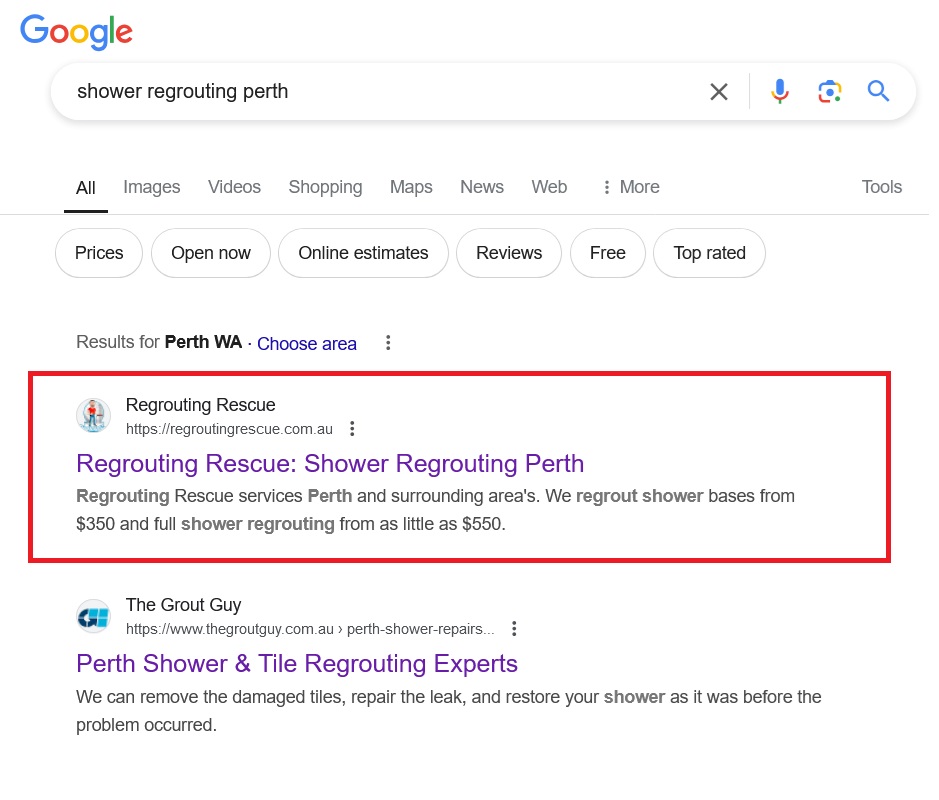
Task: Click the Google logo
Action: (76, 31)
